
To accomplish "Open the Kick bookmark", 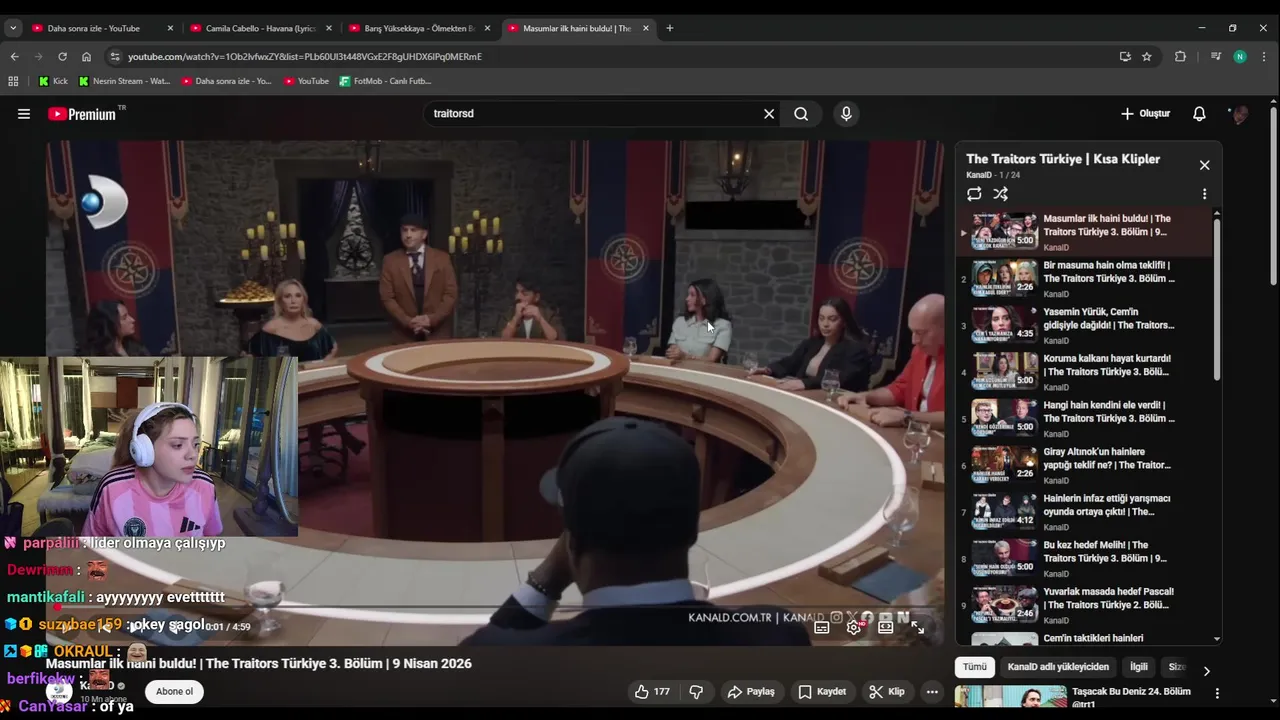I will 54,81.
